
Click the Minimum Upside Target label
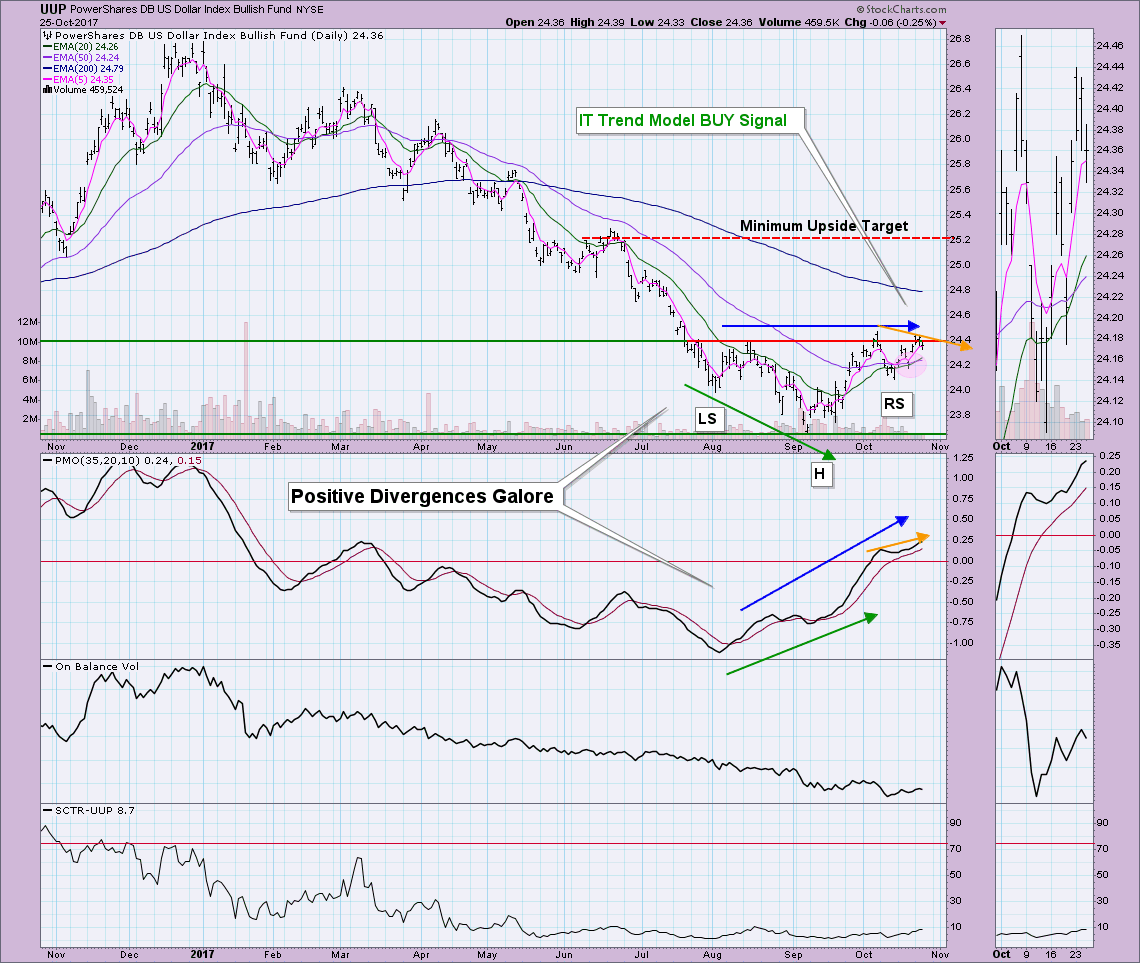pyautogui.click(x=824, y=226)
